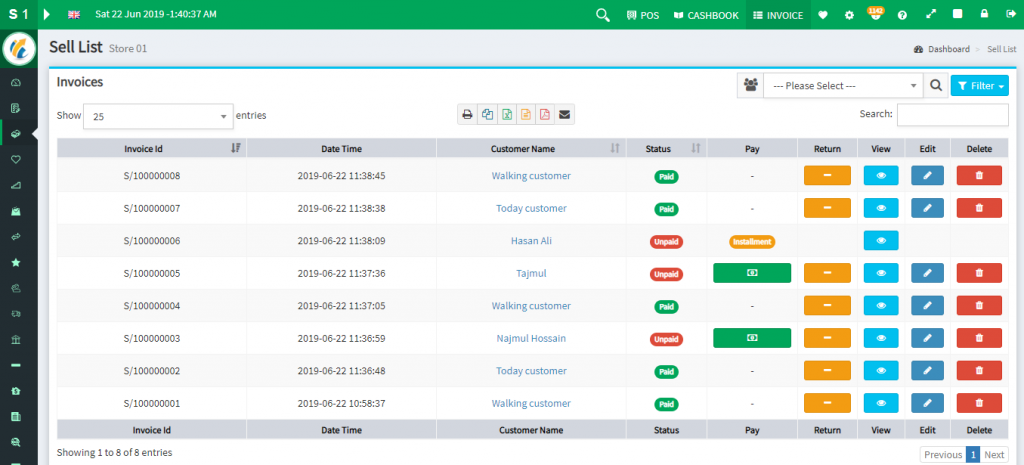1024x465 pixels.
Task: Click the fullscreen expand arrows icon
Action: pos(931,15)
